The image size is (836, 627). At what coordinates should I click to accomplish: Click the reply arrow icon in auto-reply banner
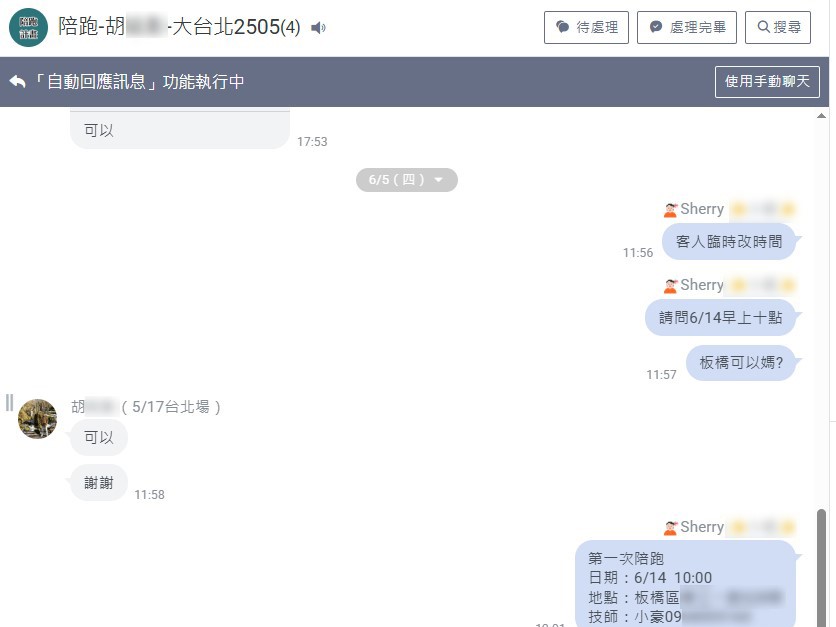18,82
